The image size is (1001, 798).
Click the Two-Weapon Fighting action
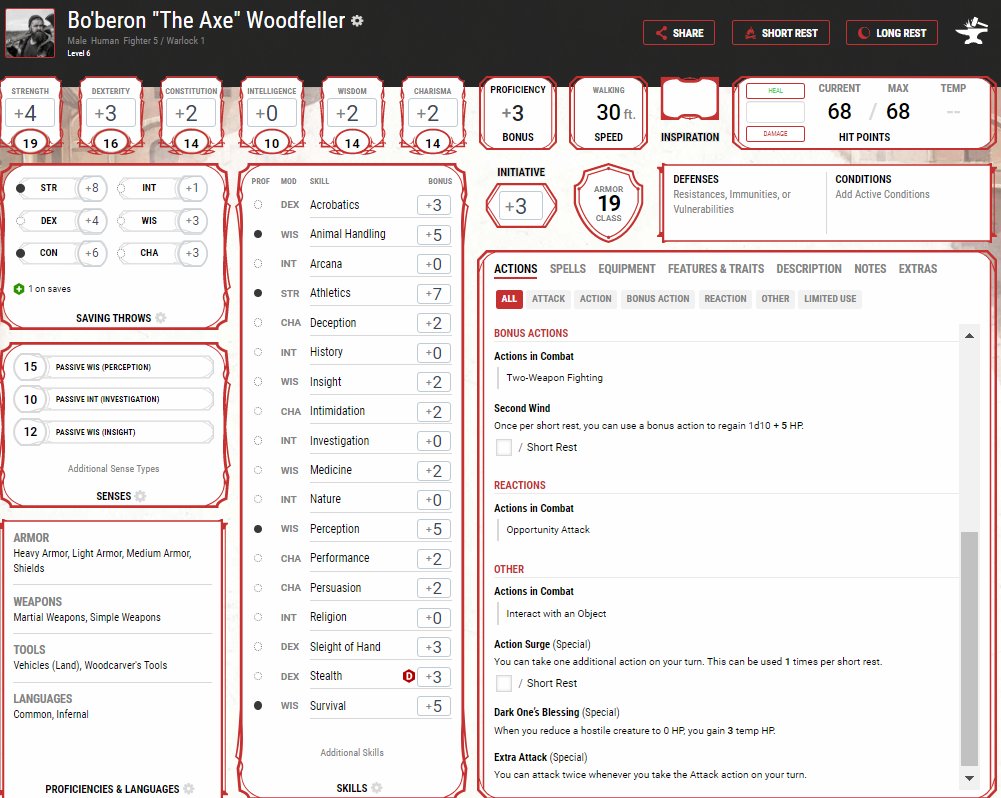click(554, 378)
